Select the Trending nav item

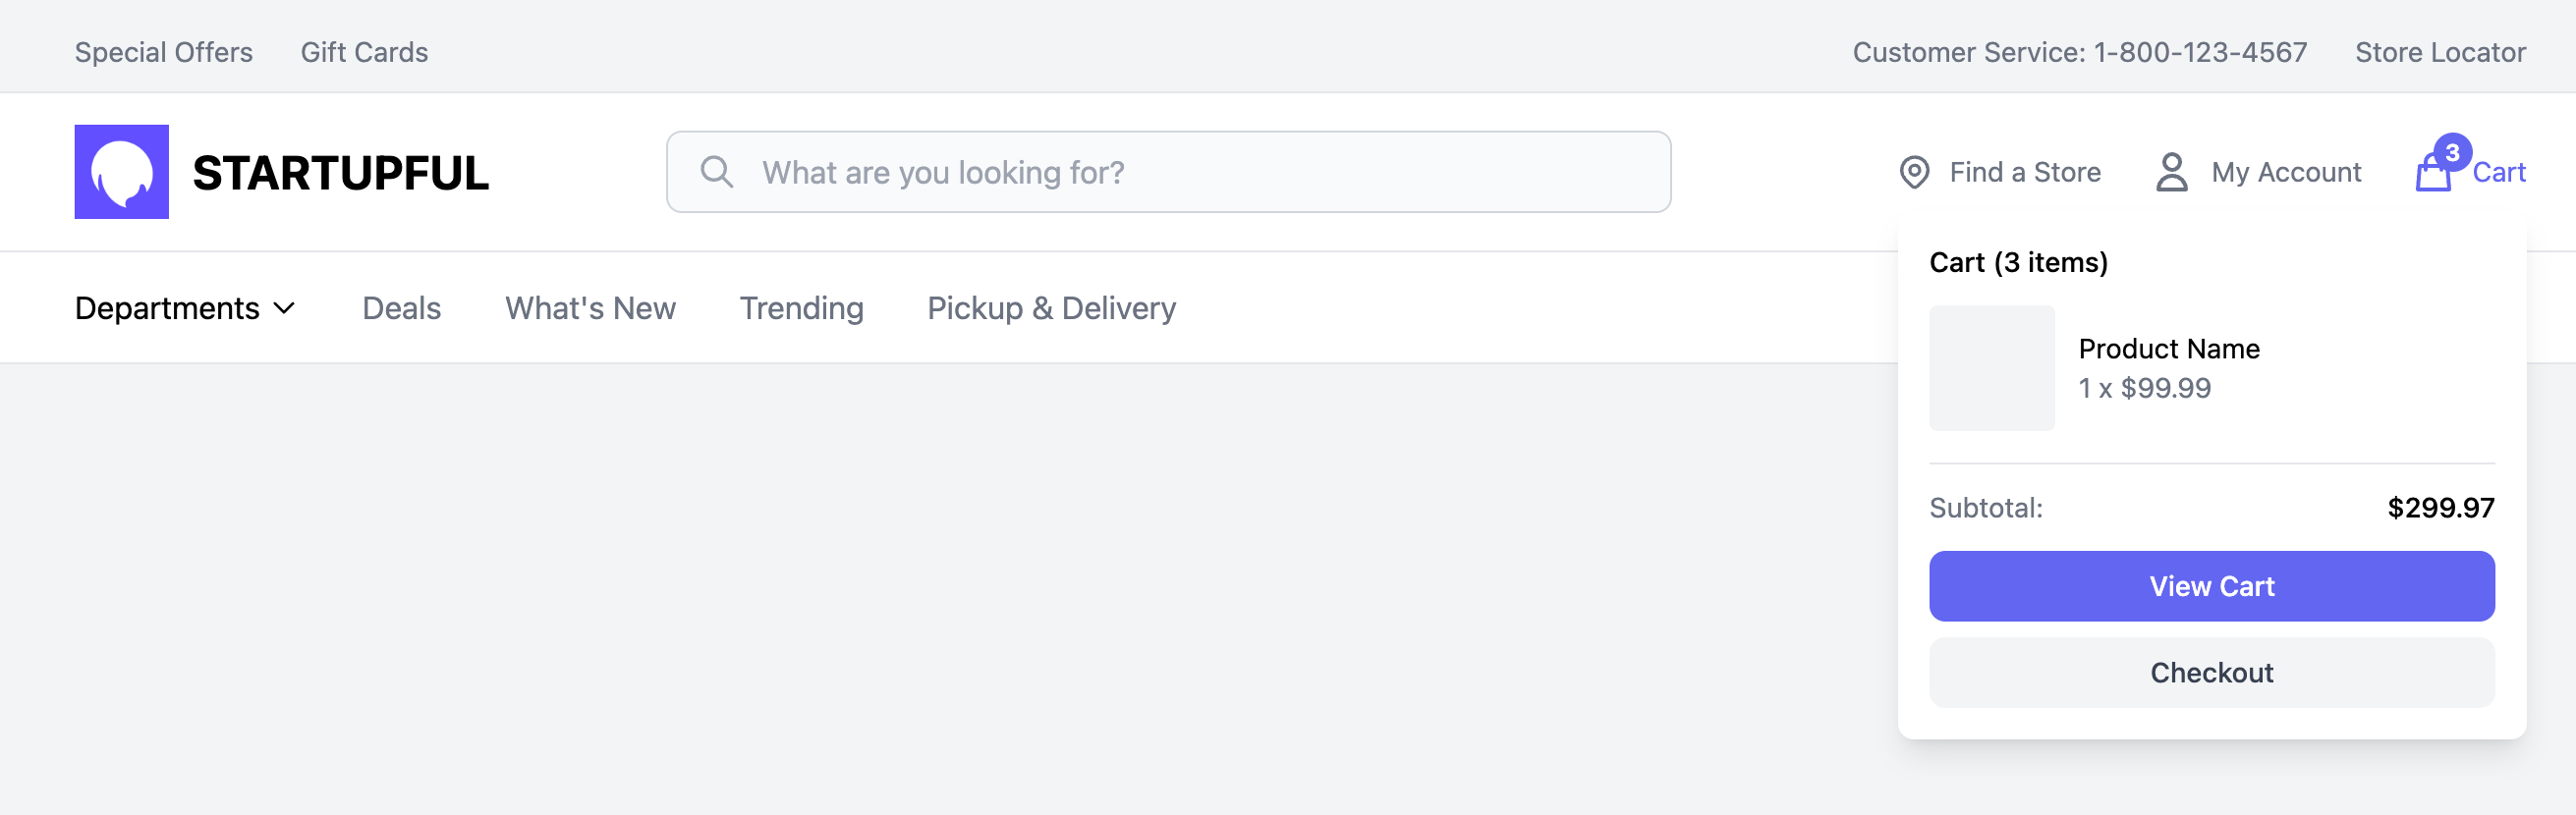click(x=801, y=308)
